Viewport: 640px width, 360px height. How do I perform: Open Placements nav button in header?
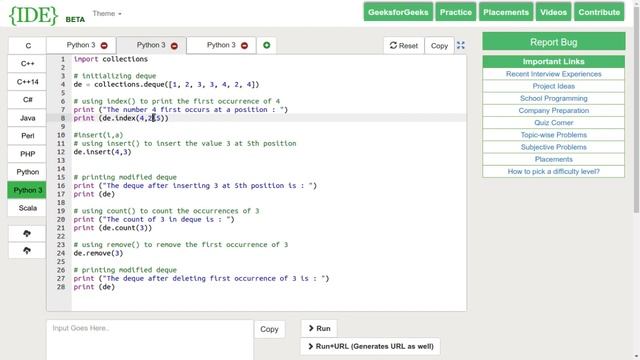tap(506, 12)
